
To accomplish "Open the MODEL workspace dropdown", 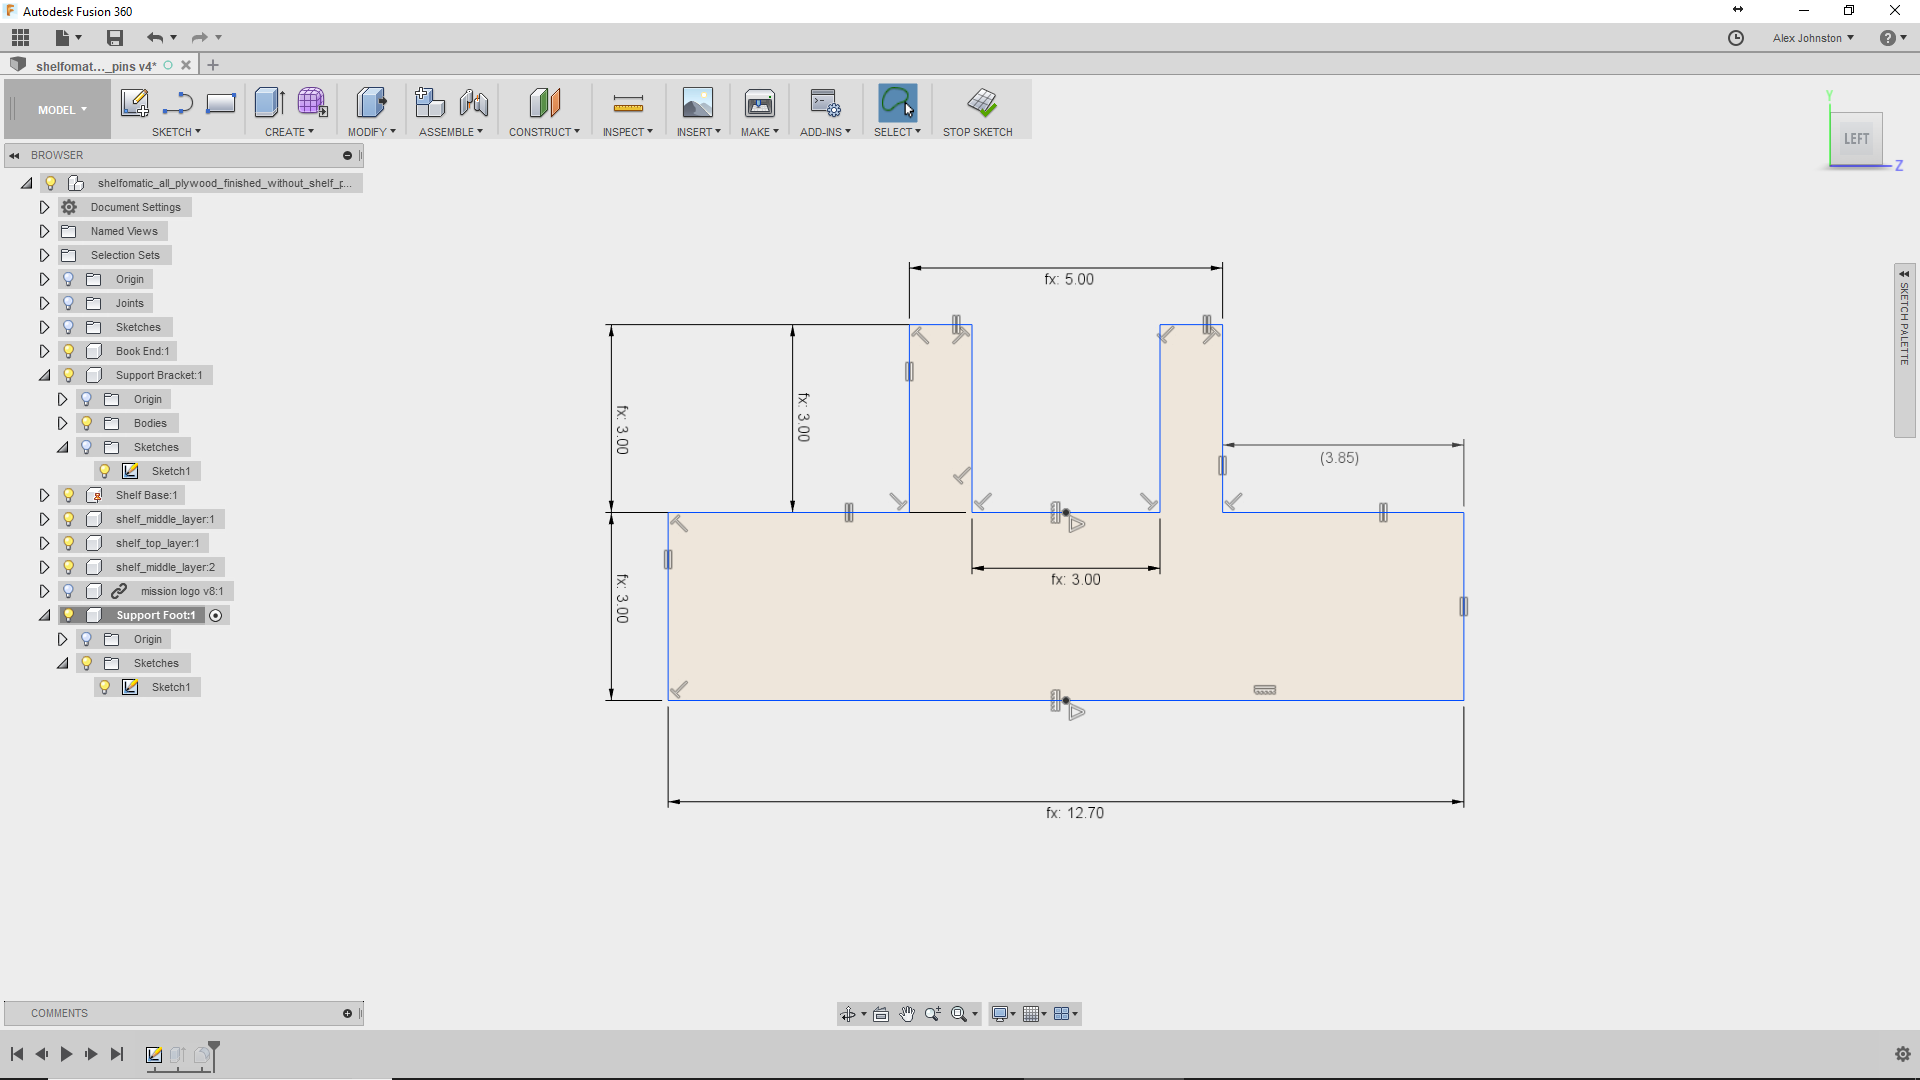I will [62, 110].
